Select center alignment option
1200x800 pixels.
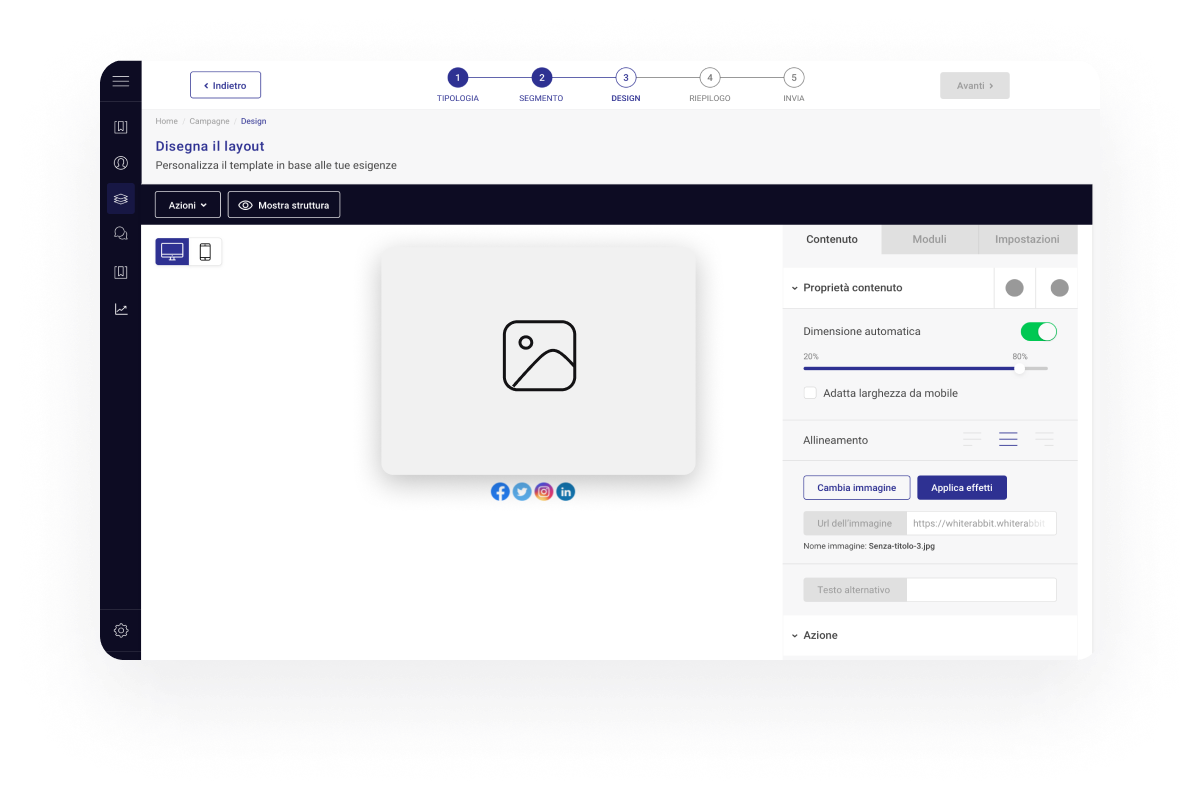click(x=1008, y=440)
